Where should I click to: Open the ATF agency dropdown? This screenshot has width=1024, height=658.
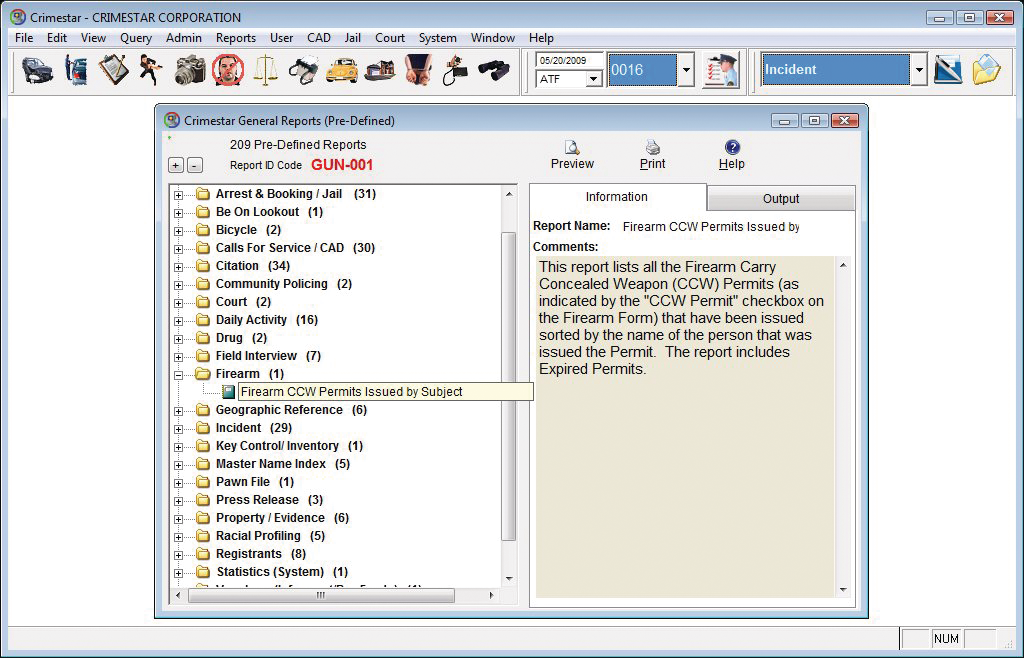[x=593, y=79]
